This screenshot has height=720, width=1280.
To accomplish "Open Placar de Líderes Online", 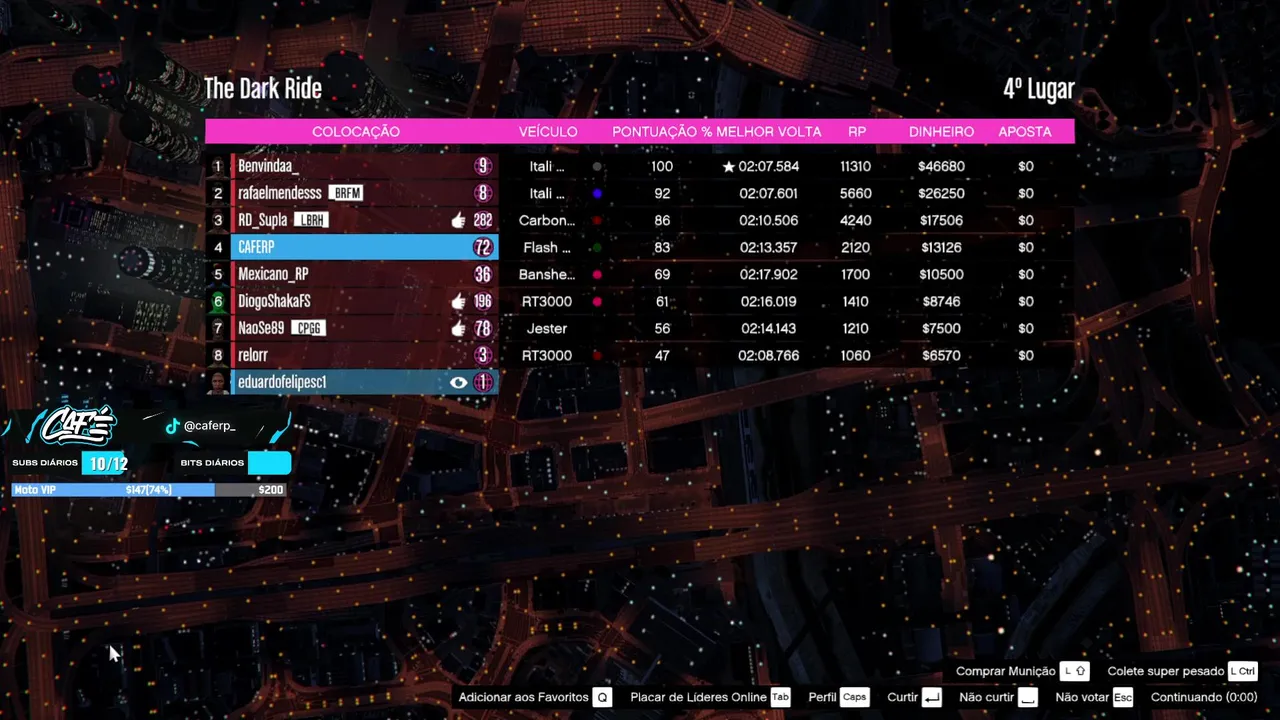I will 698,697.
